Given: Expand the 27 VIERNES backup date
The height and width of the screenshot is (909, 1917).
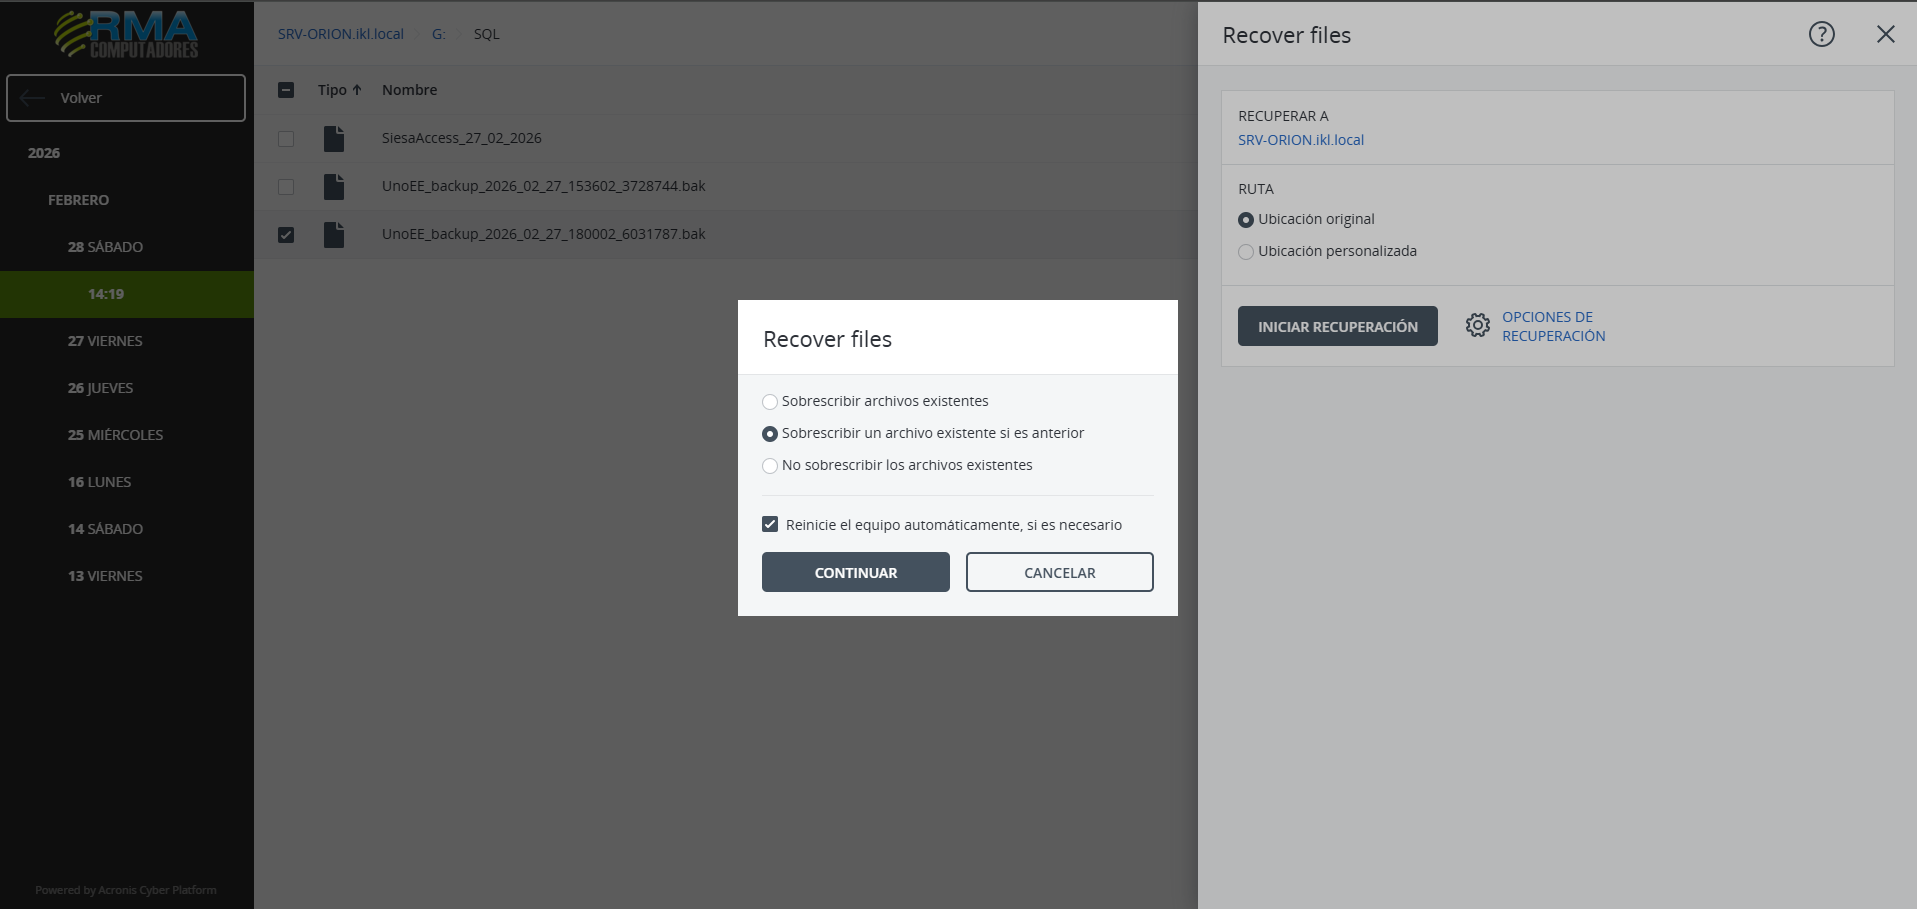Looking at the screenshot, I should pos(105,341).
